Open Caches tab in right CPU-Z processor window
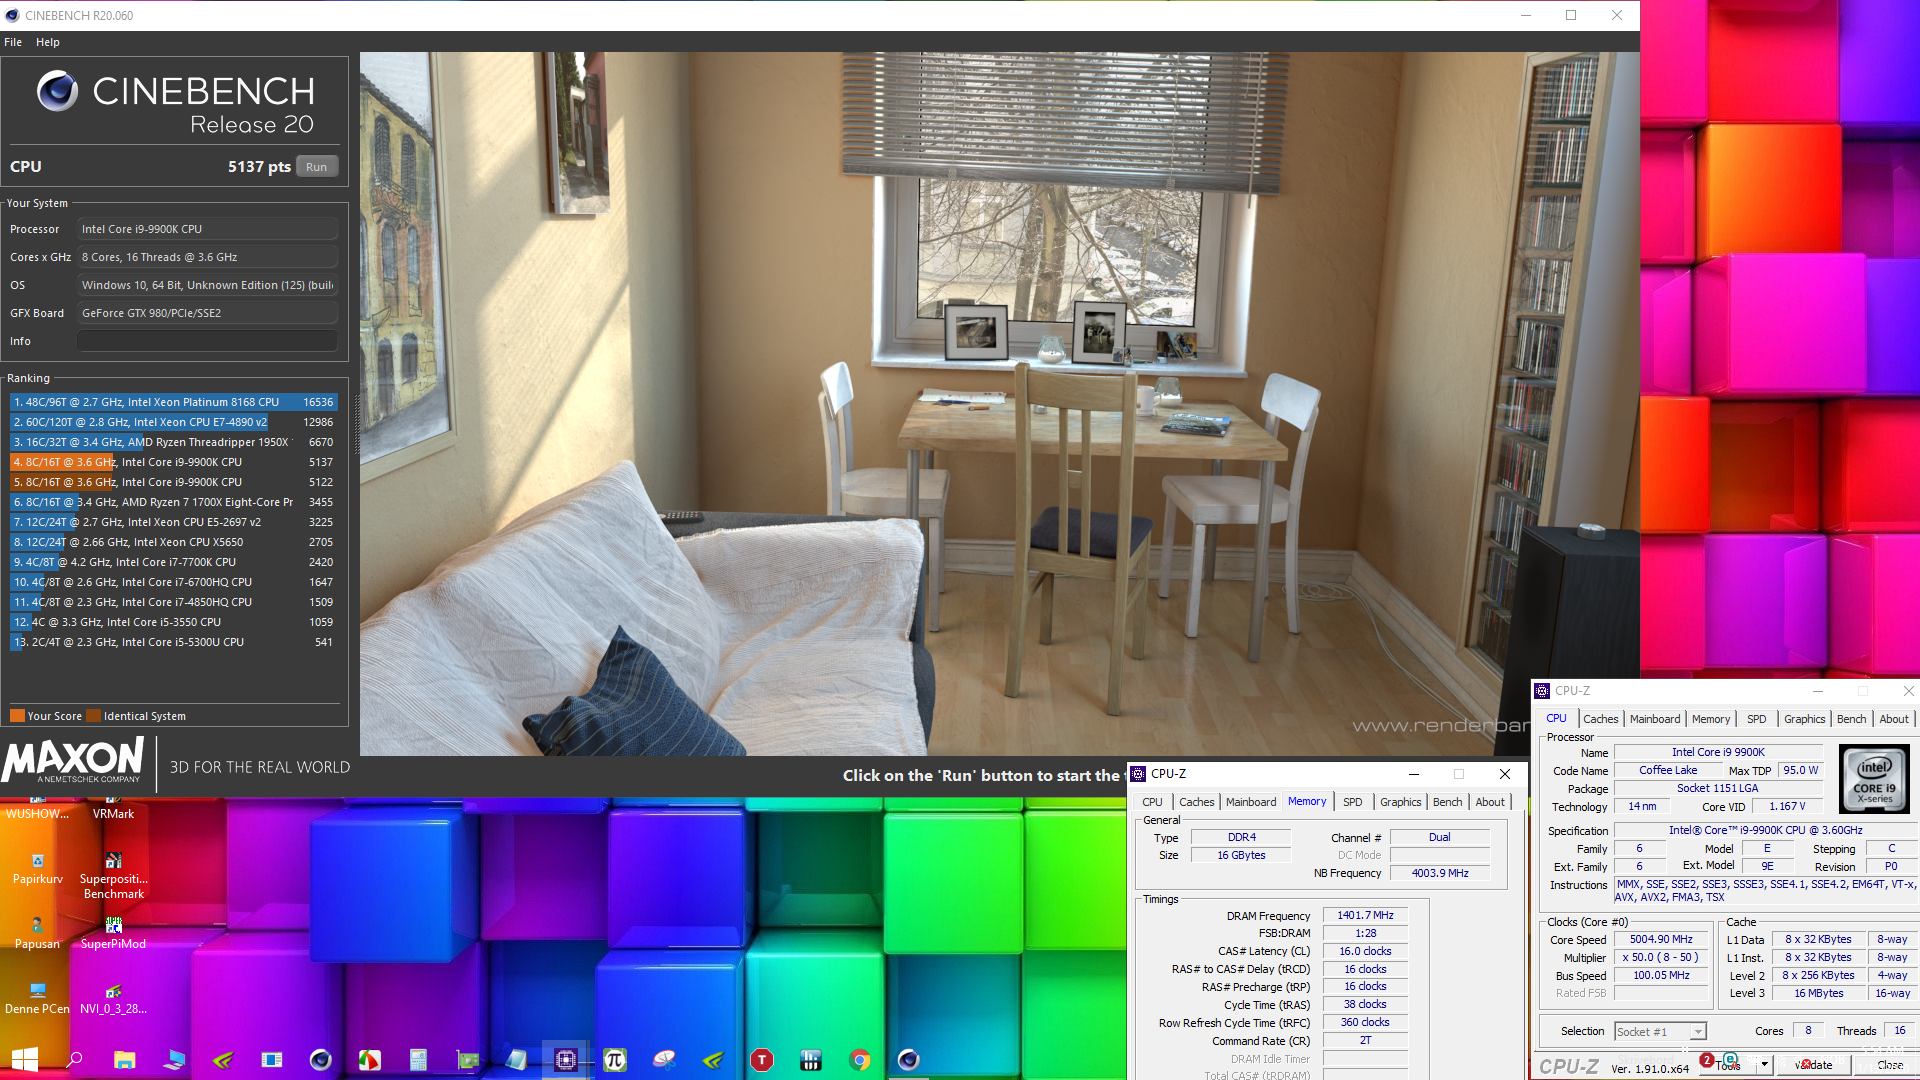 [1600, 719]
